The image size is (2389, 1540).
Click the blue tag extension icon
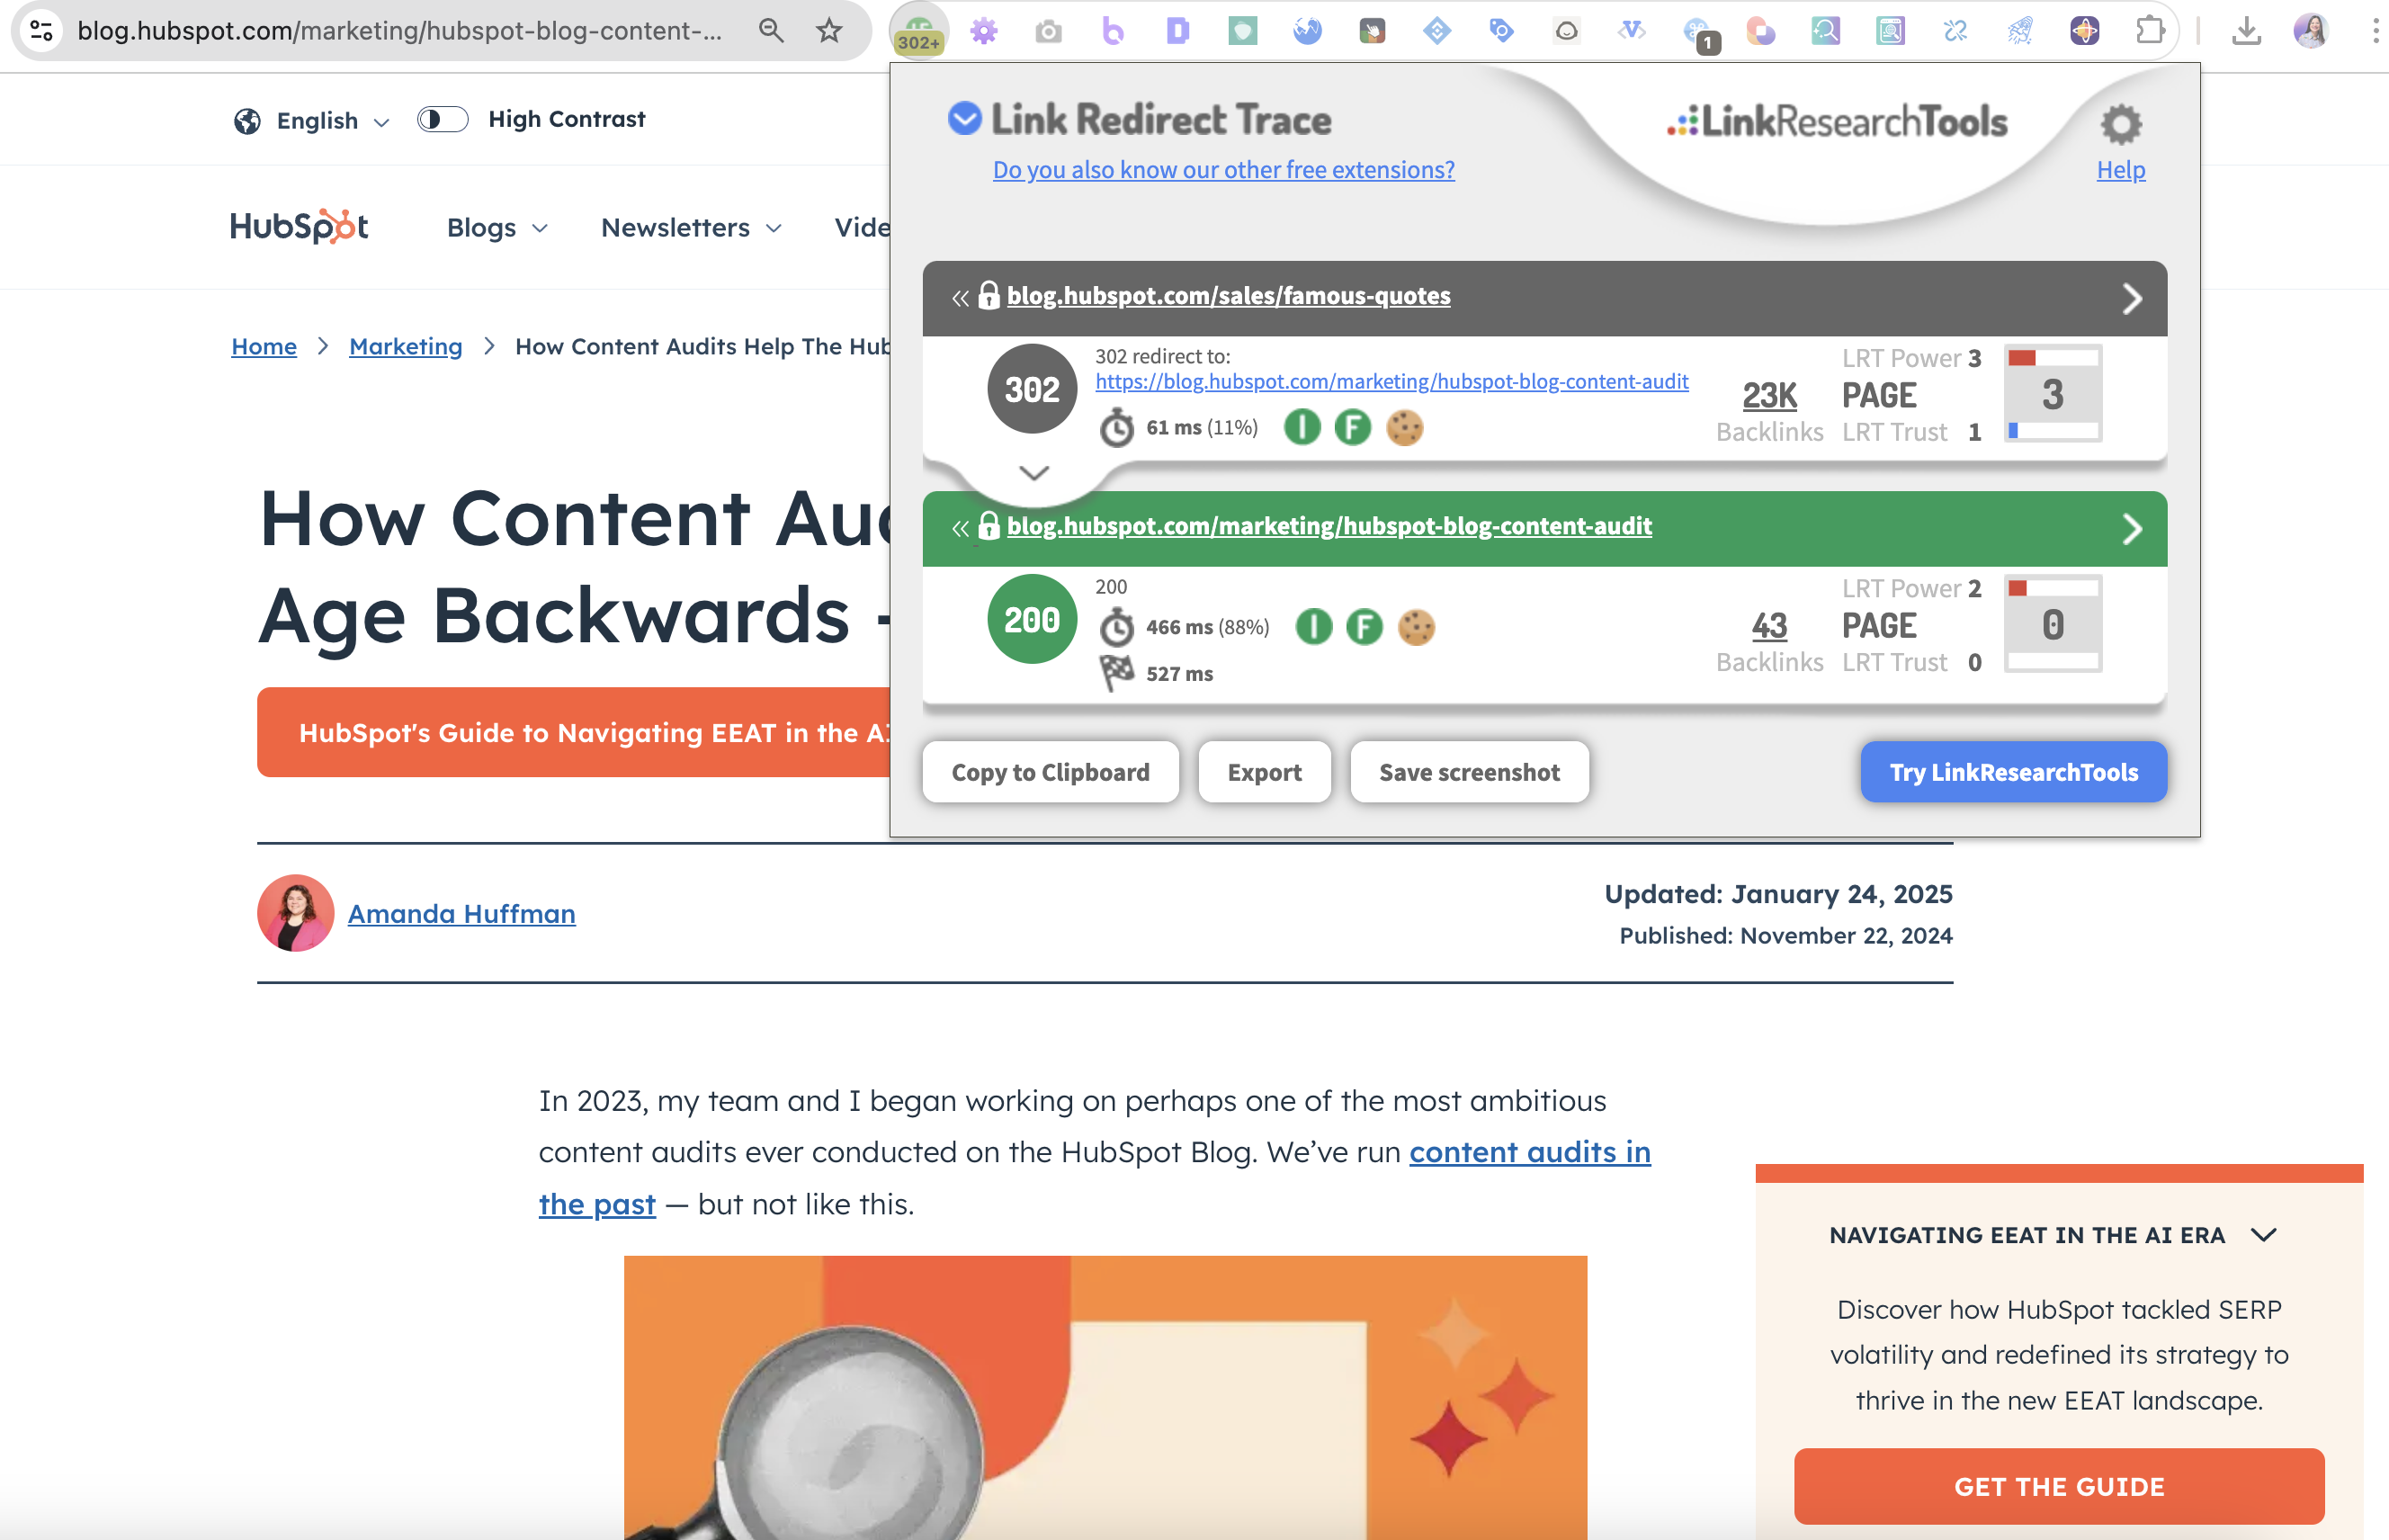click(x=1501, y=31)
